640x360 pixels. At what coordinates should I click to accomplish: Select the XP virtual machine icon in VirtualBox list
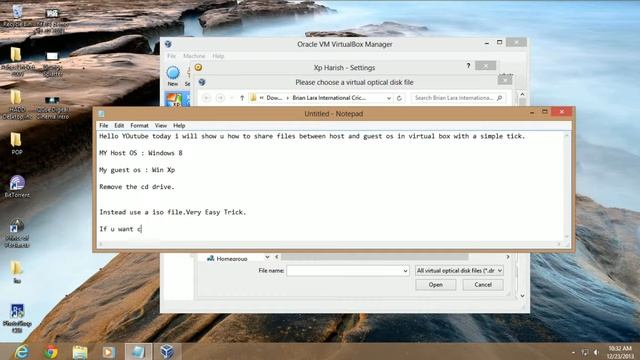[175, 100]
